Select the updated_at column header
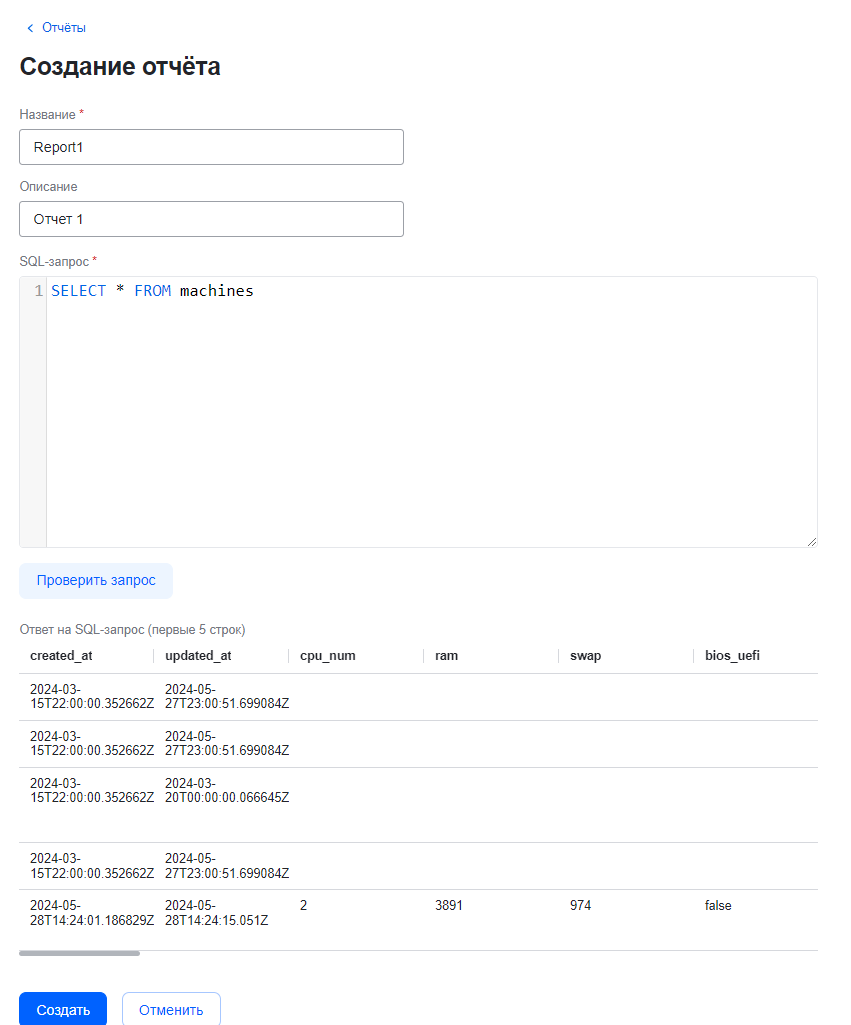The width and height of the screenshot is (851, 1025). (x=198, y=656)
